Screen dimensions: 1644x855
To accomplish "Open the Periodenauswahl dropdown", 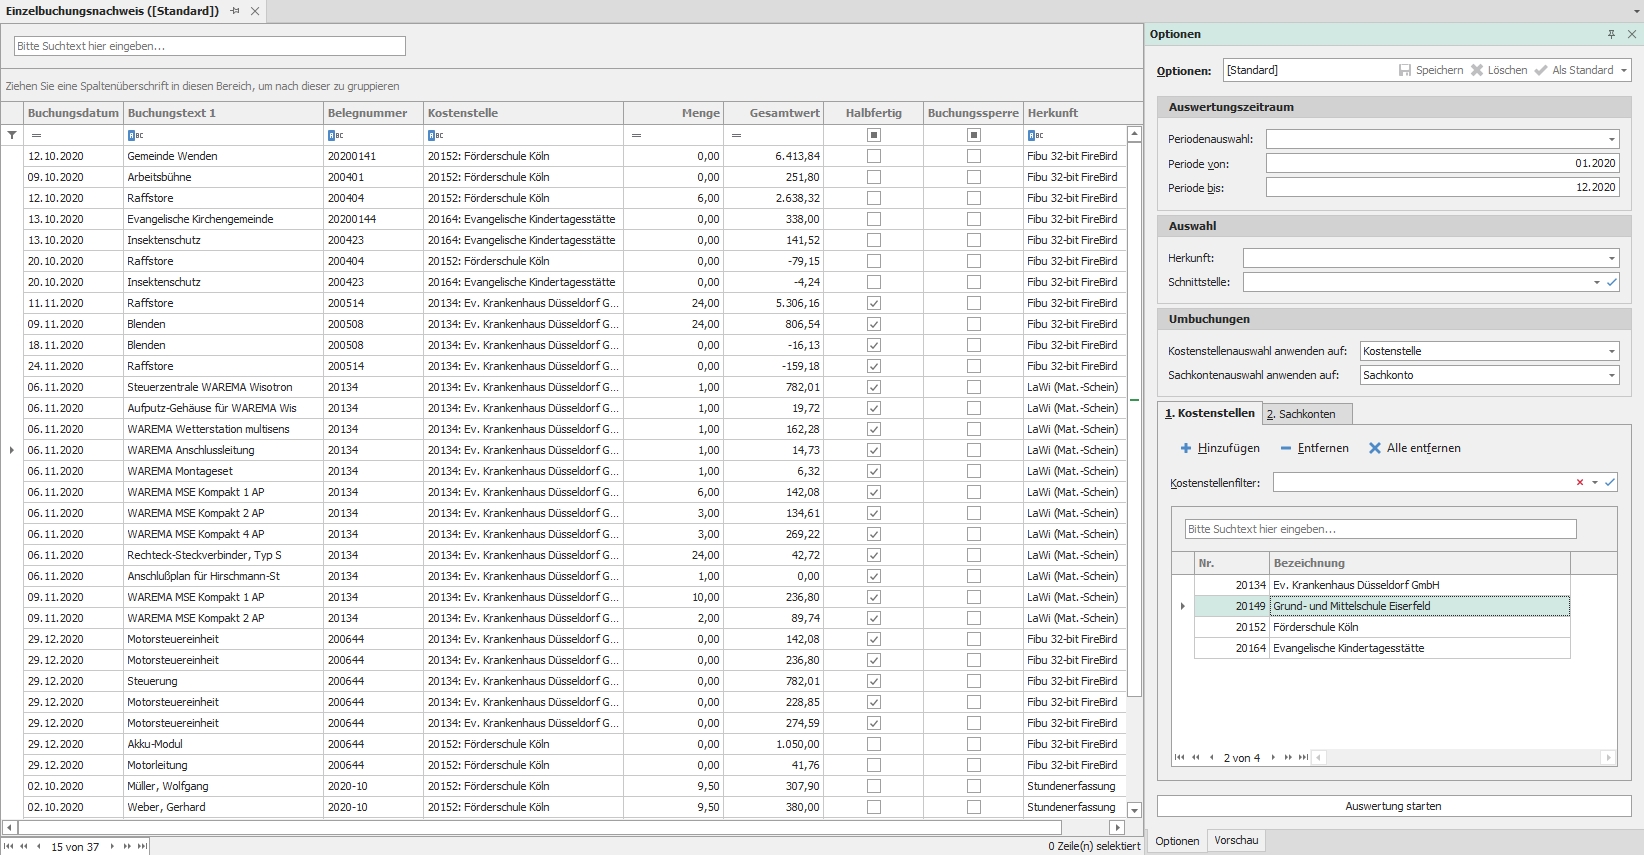I will pyautogui.click(x=1611, y=139).
